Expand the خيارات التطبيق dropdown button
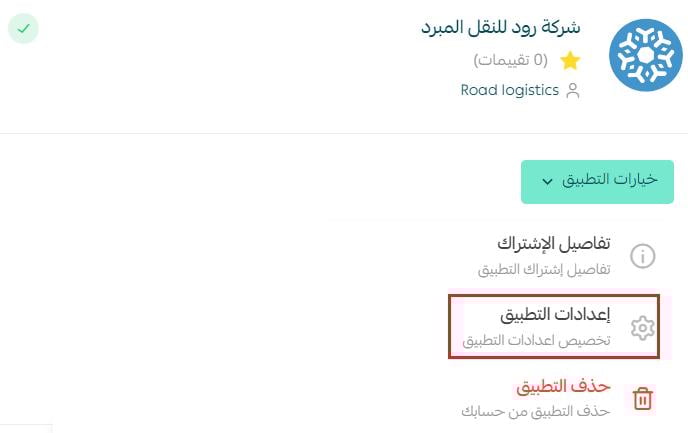The height and width of the screenshot is (433, 688). pyautogui.click(x=597, y=182)
